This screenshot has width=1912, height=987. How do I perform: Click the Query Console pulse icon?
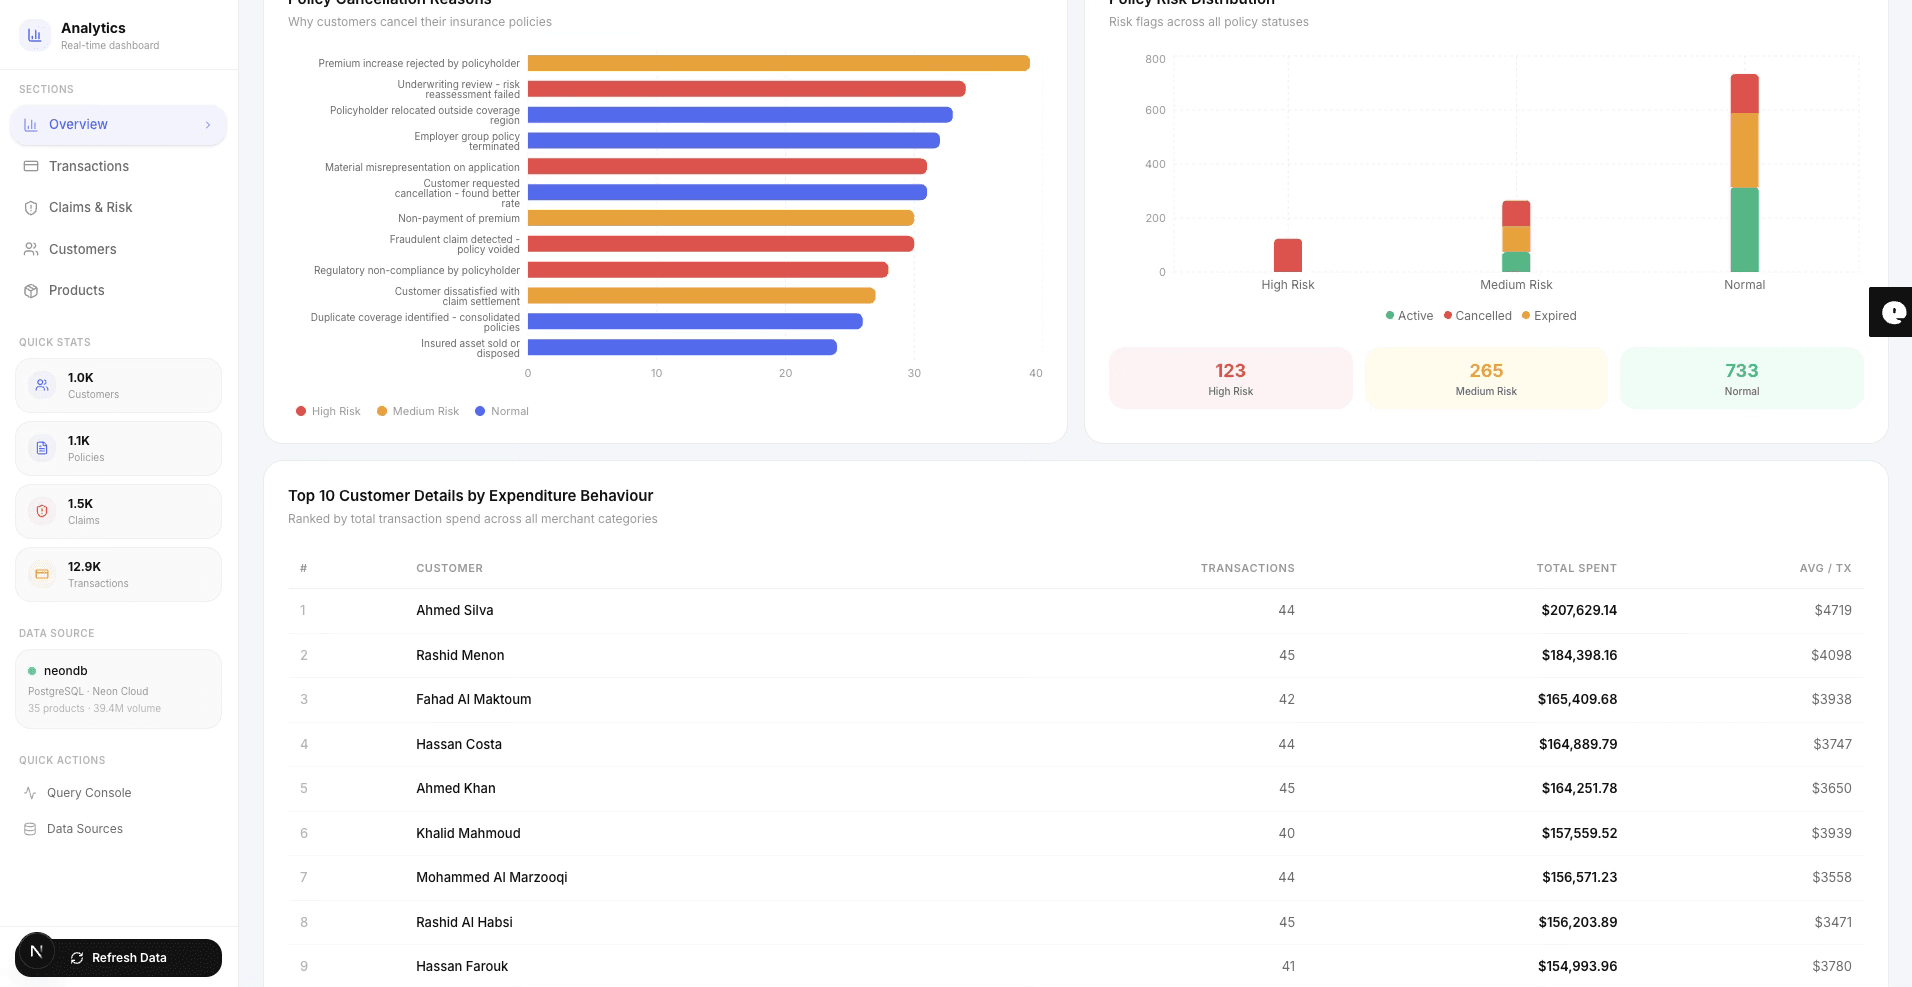(30, 793)
